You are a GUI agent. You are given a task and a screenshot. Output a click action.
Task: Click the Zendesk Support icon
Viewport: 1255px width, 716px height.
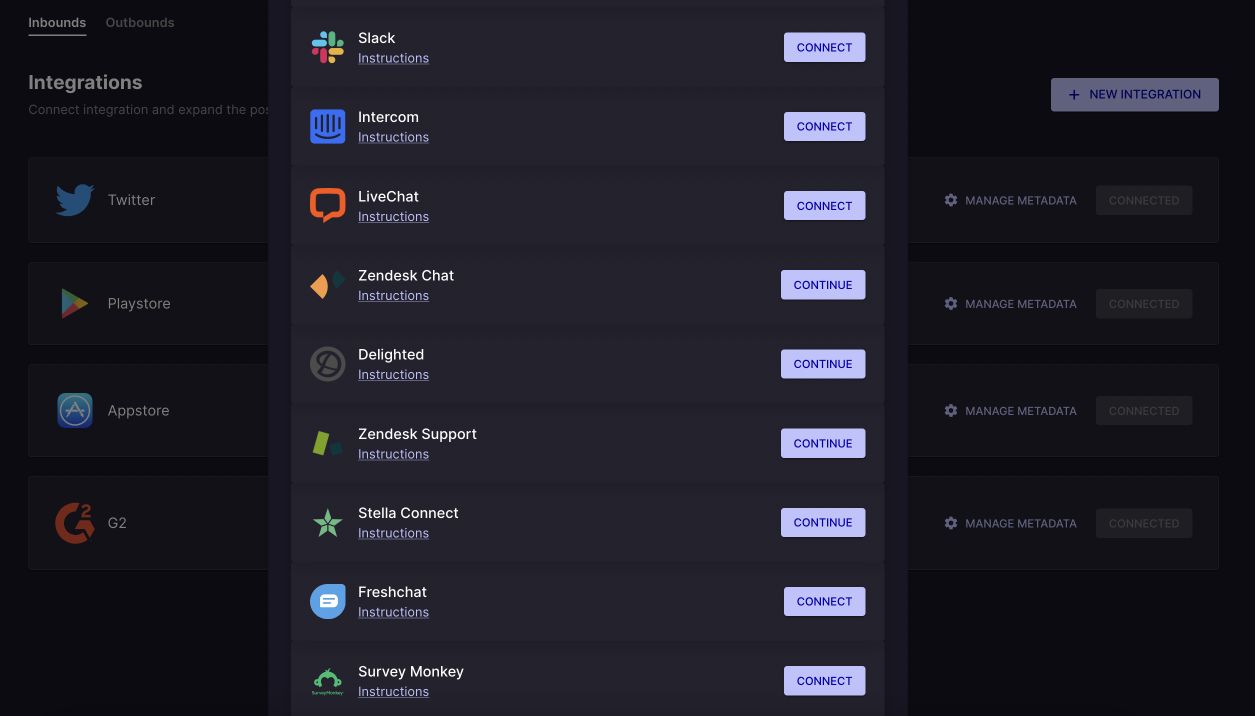[x=327, y=443]
